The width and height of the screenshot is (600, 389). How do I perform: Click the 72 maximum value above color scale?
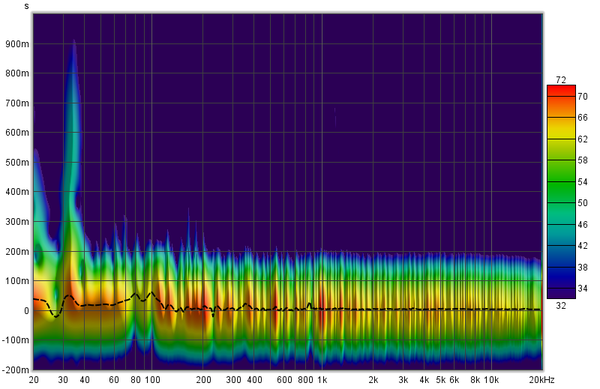(x=561, y=80)
